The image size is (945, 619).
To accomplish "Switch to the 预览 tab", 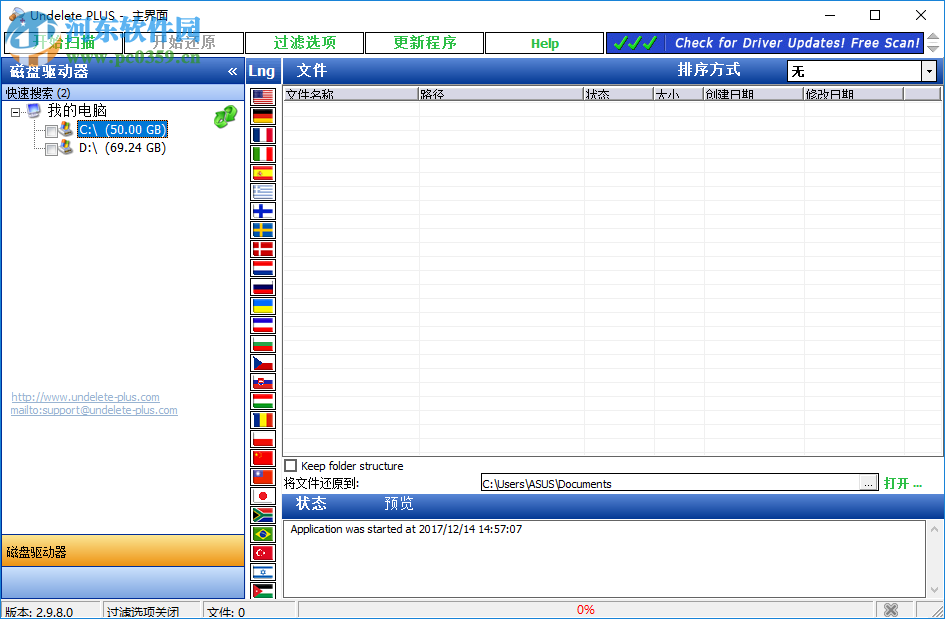I will pyautogui.click(x=398, y=504).
